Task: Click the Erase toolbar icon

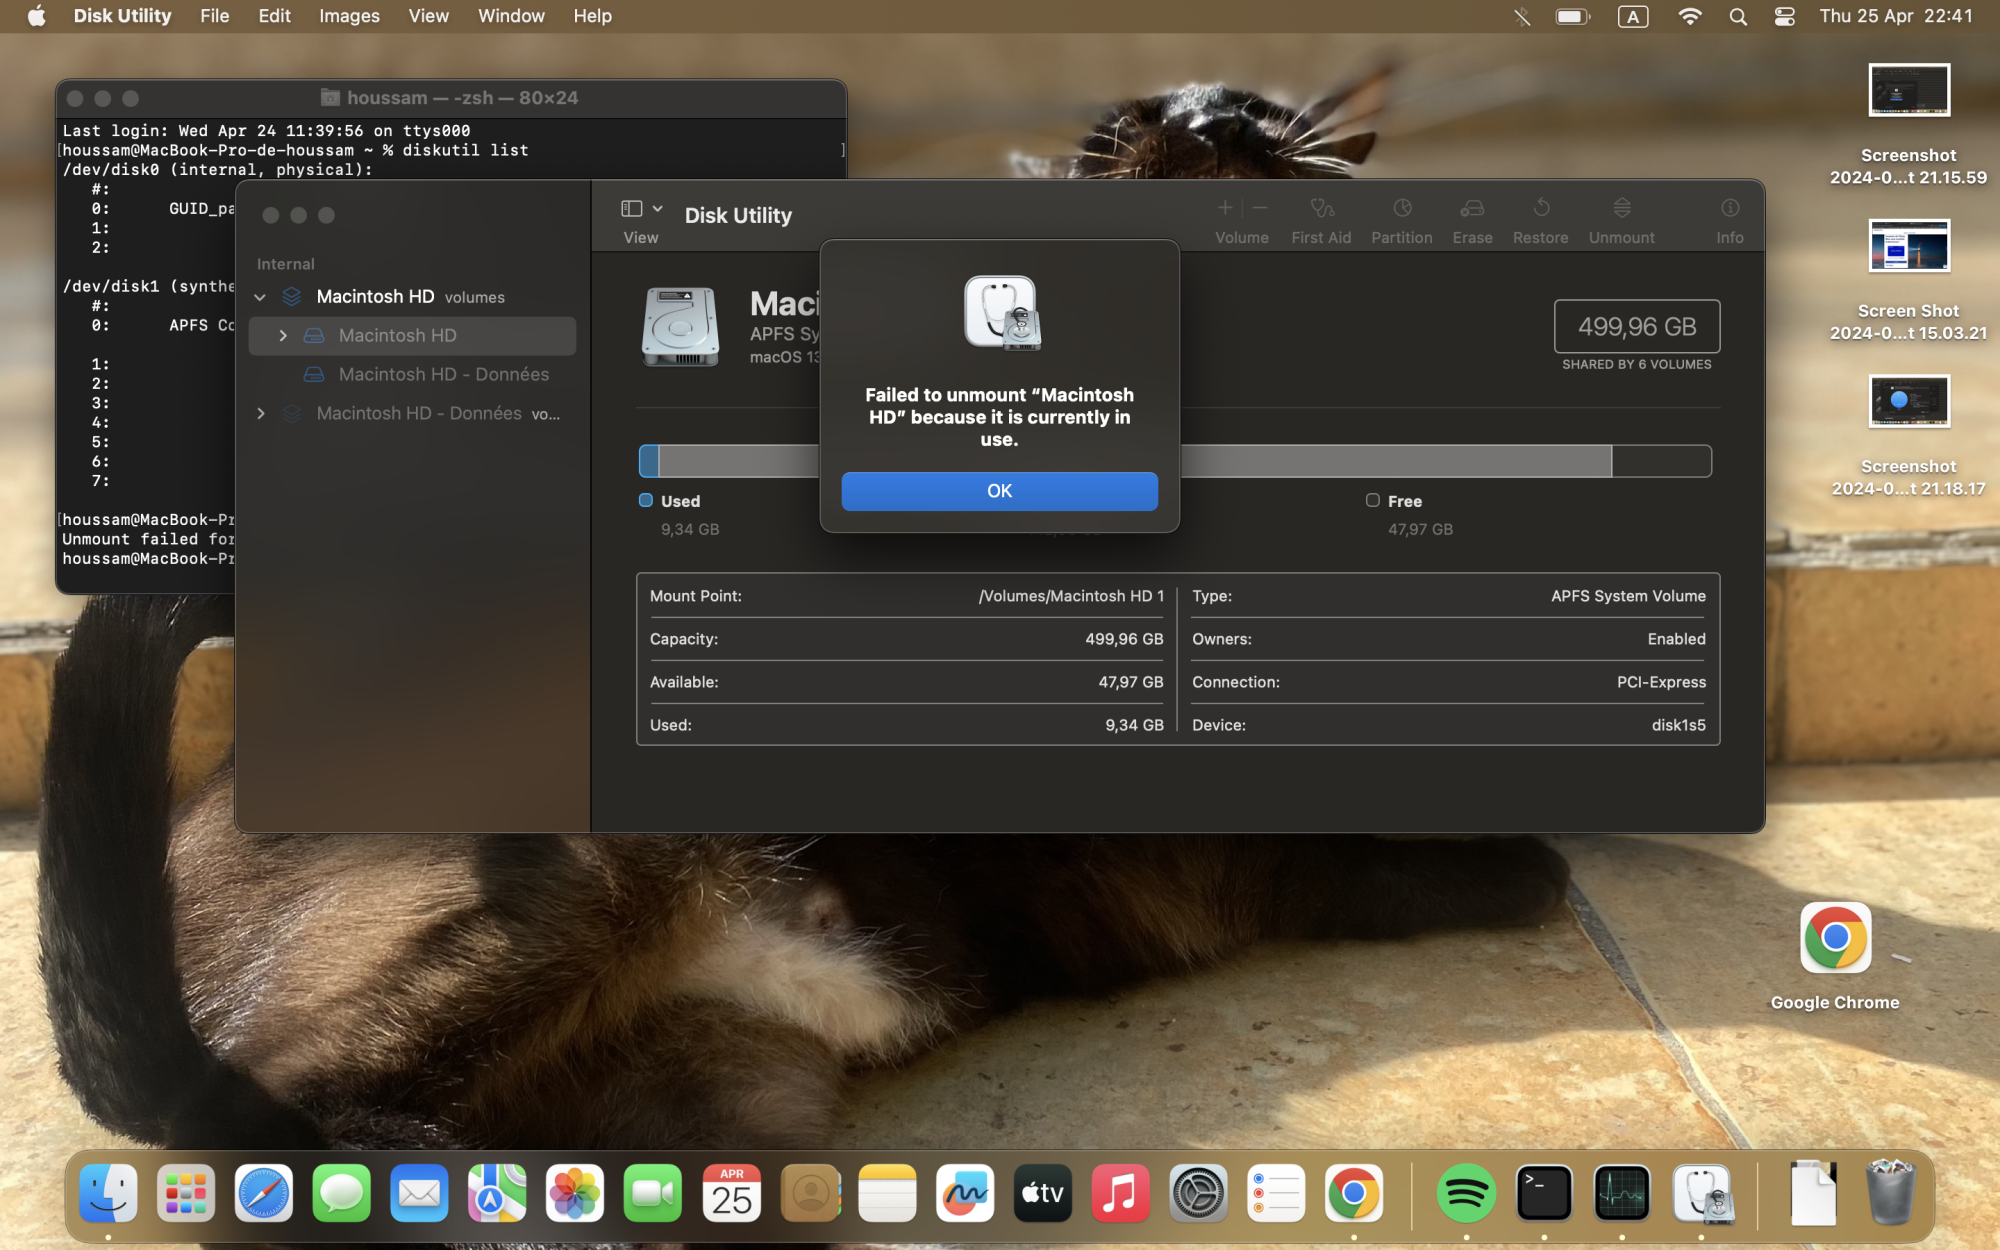Action: 1472,209
